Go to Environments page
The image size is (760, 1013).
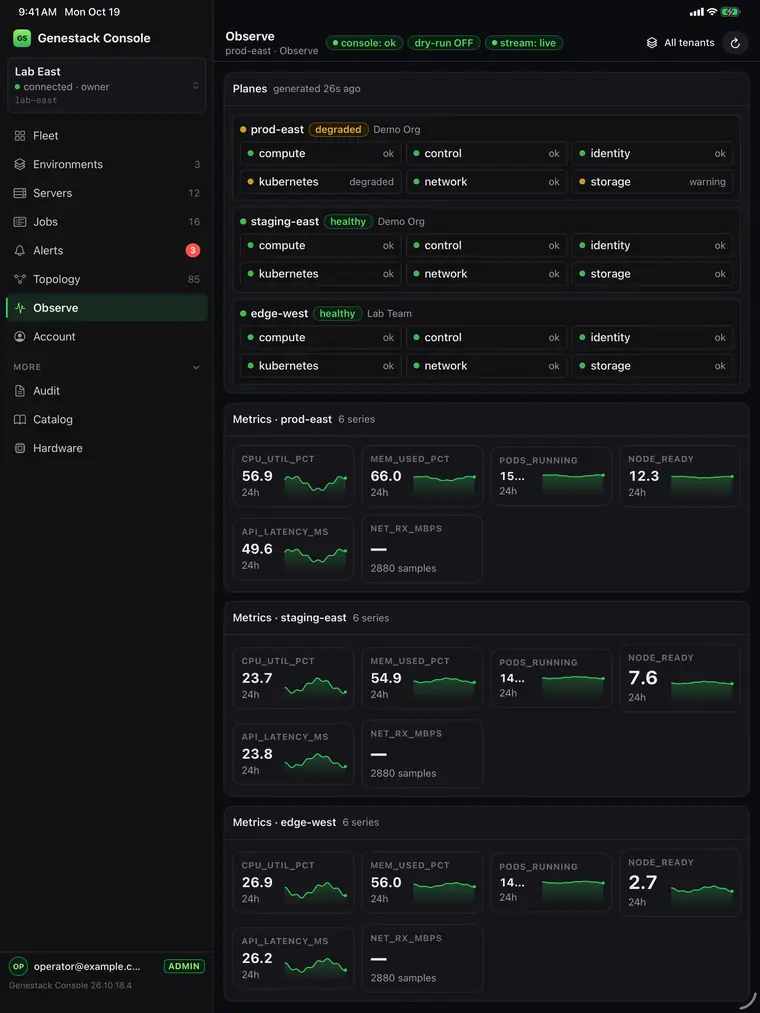tap(107, 164)
